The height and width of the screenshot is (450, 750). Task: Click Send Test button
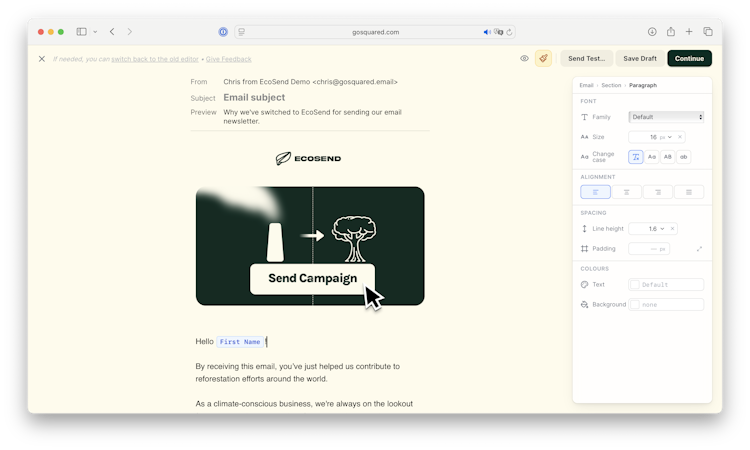pos(586,58)
